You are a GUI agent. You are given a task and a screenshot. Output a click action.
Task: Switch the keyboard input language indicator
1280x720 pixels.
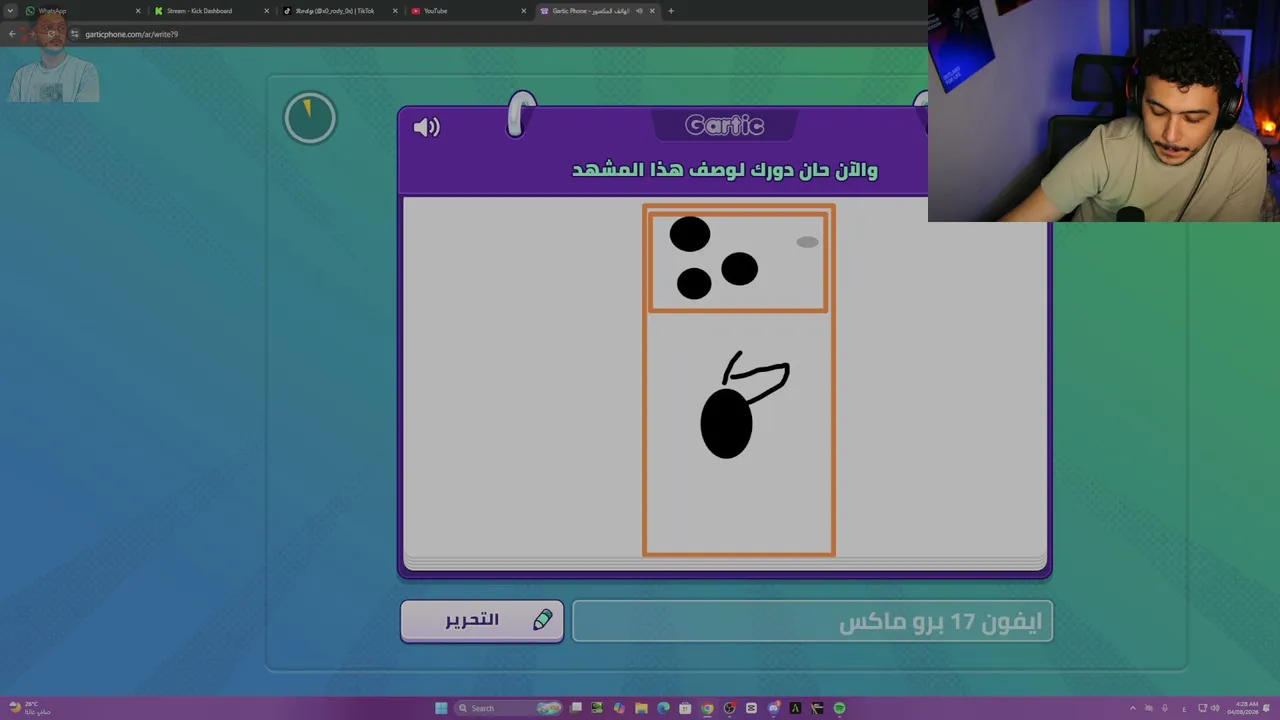point(1184,708)
